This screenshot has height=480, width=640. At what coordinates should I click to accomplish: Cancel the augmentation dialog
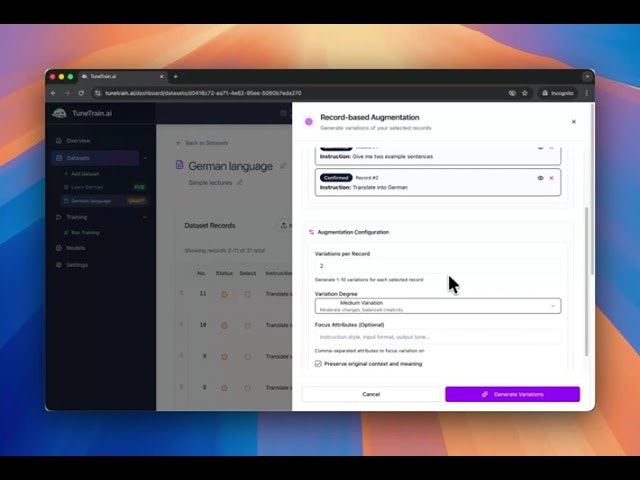(x=371, y=394)
